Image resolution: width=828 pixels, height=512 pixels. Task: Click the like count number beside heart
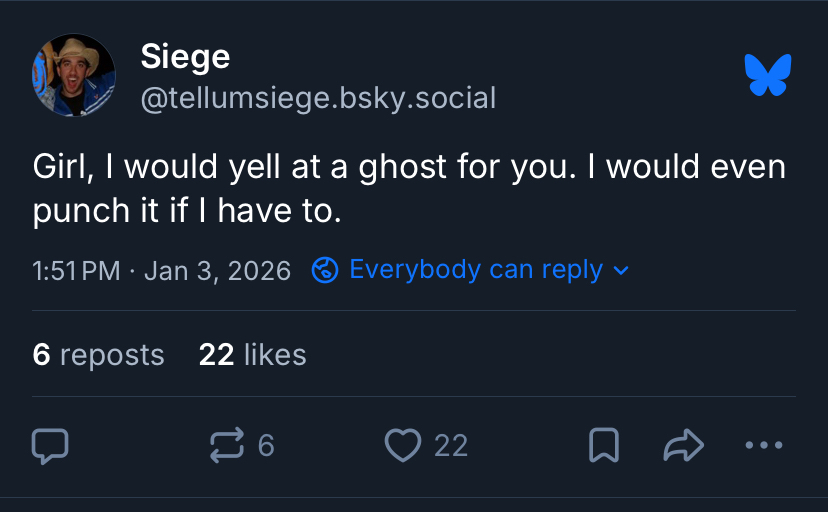pyautogui.click(x=451, y=446)
